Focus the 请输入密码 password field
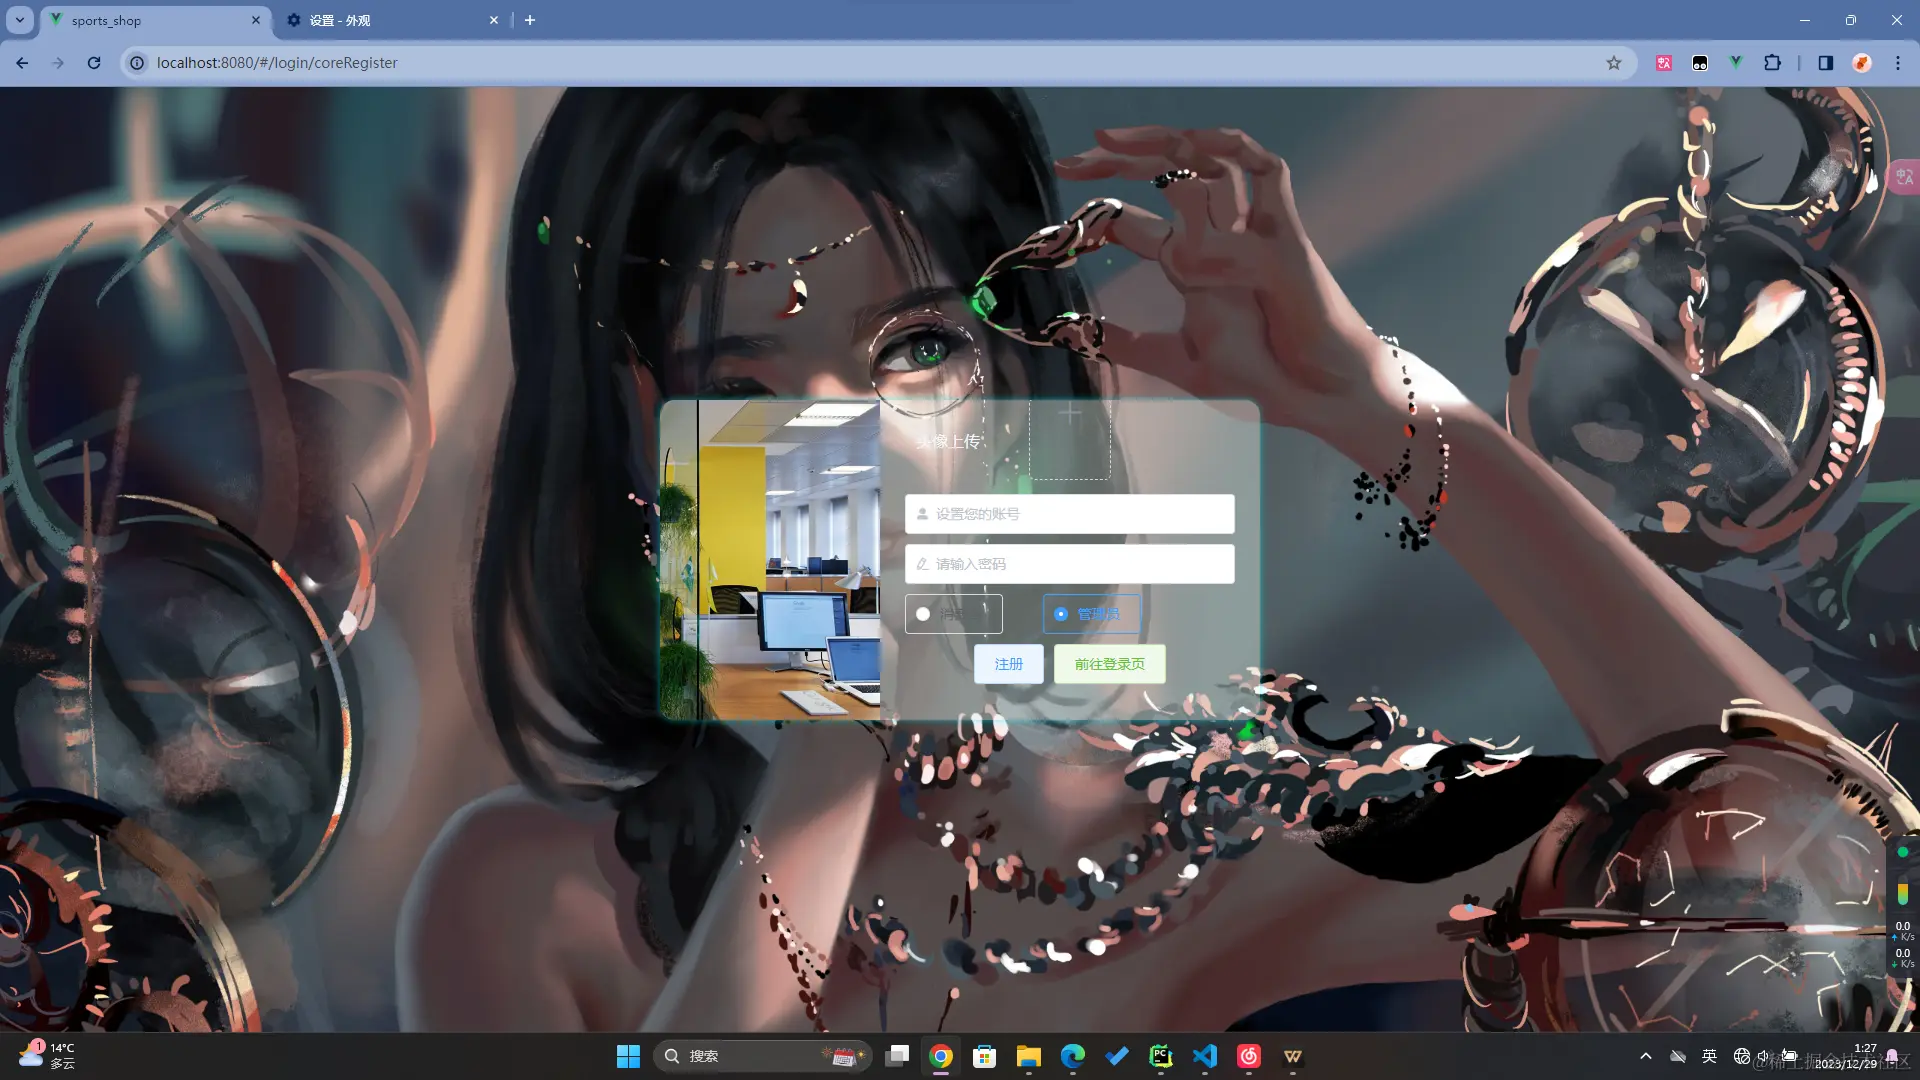The width and height of the screenshot is (1920, 1080). [x=1069, y=564]
